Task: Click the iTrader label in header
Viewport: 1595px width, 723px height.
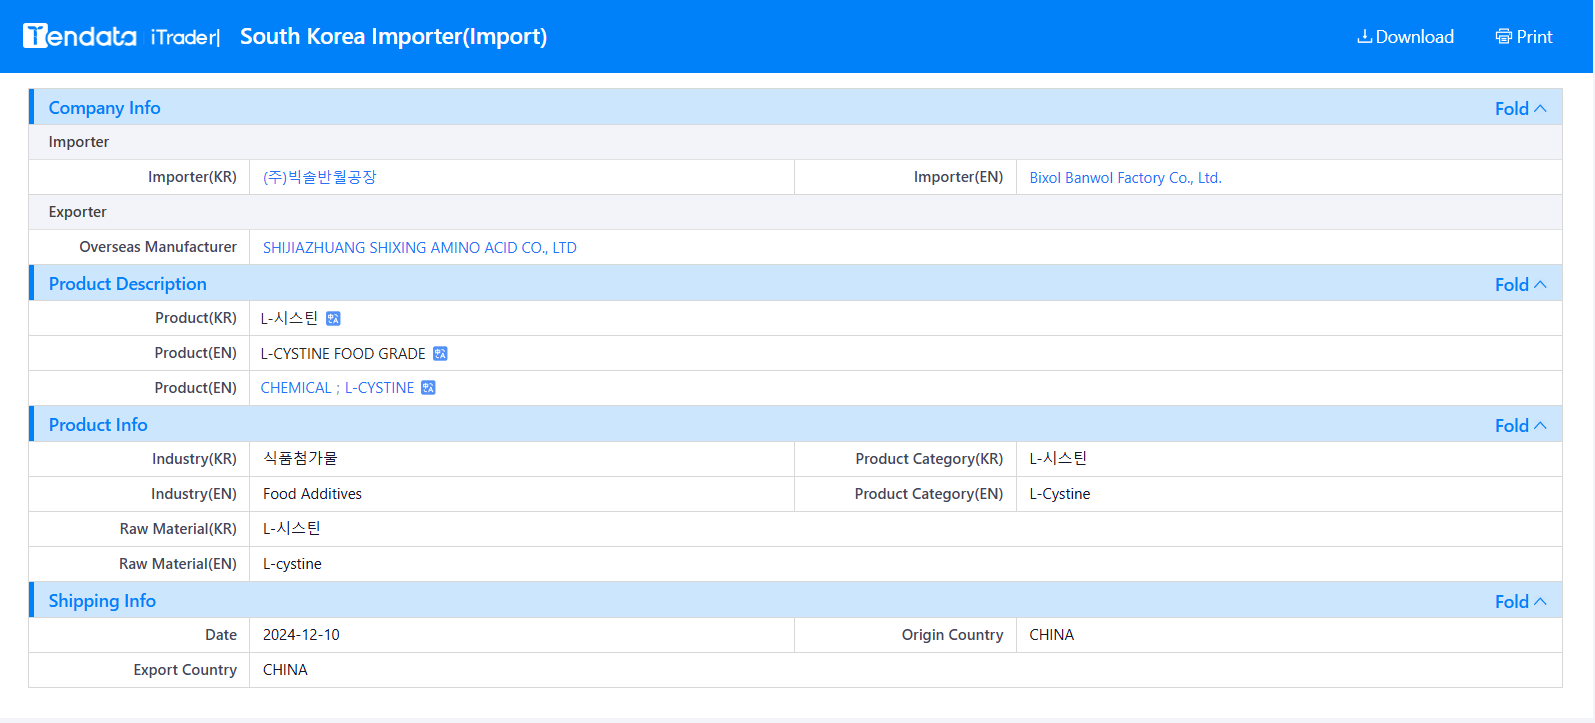Action: (185, 37)
